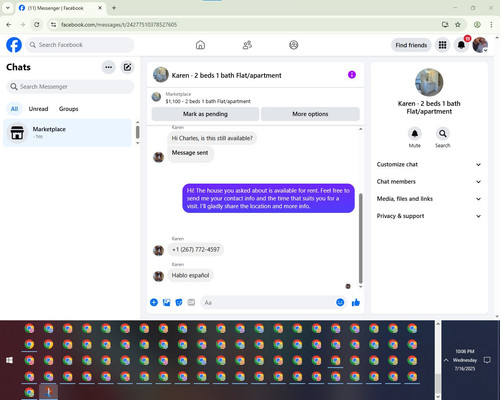Screen dimensions: 500x400
Task: Send a thumbs-up like
Action: (356, 302)
